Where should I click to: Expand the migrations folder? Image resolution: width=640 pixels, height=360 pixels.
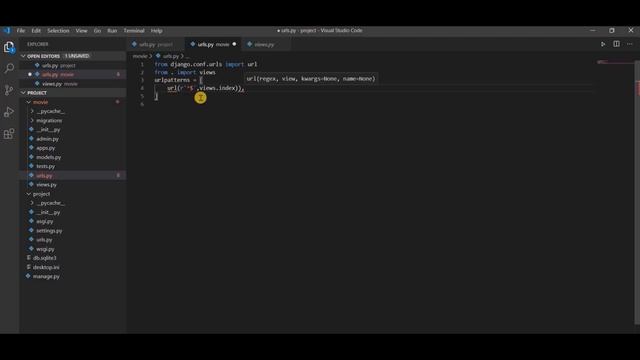coord(73,120)
